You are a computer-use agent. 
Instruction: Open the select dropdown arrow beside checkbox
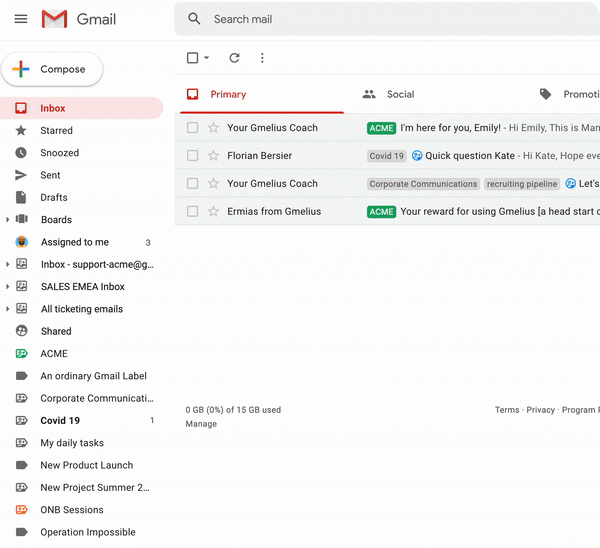click(207, 58)
